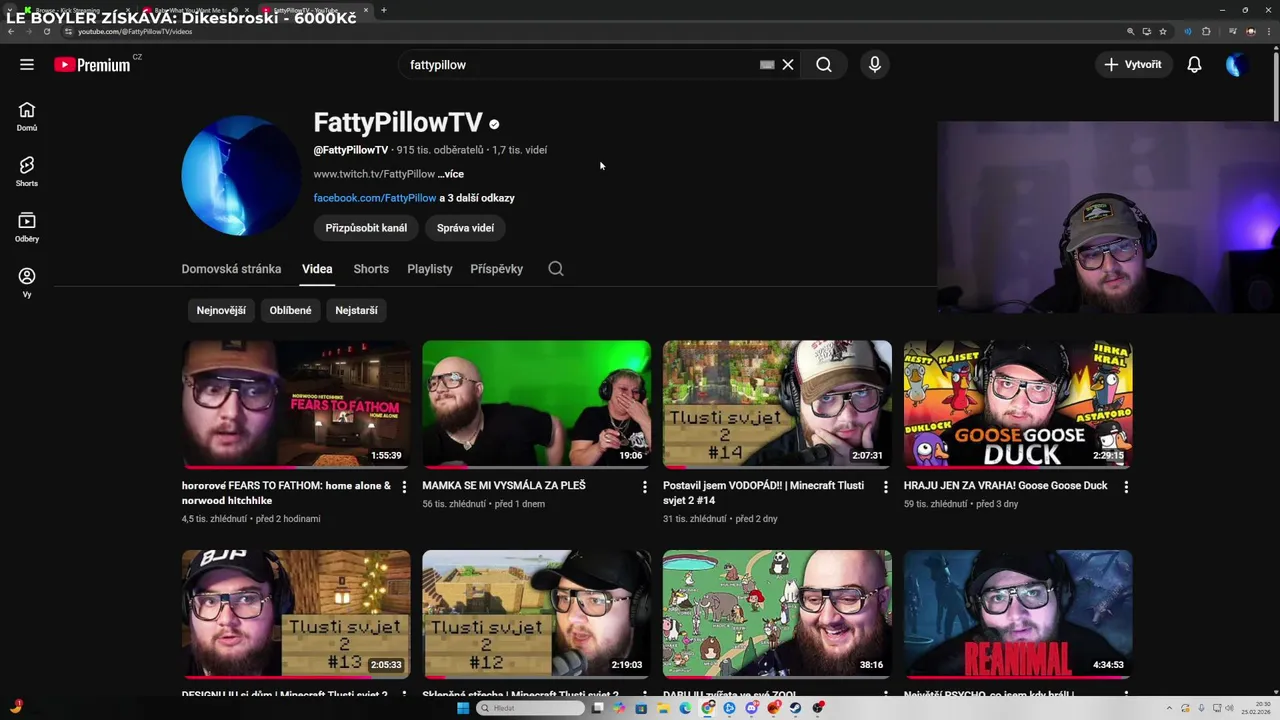
Task: Open Steam from the taskbar
Action: click(796, 708)
